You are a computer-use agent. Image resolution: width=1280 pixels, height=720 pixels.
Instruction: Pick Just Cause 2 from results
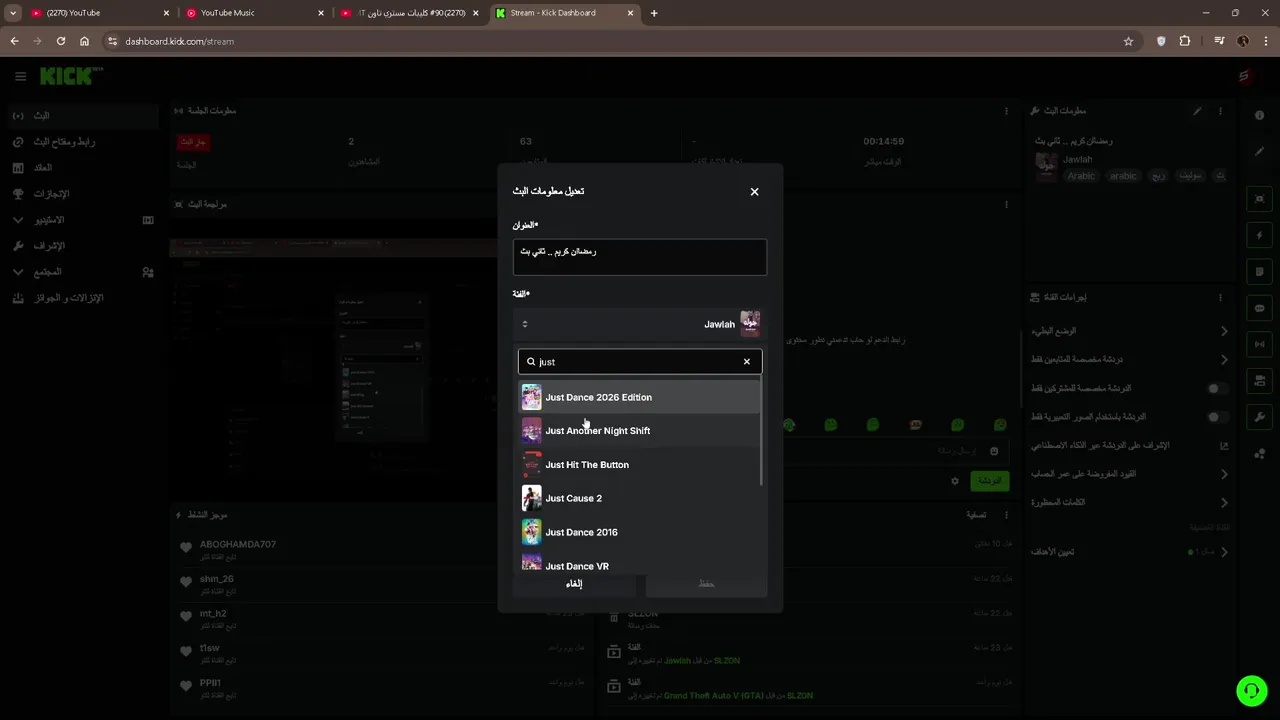pyautogui.click(x=640, y=498)
